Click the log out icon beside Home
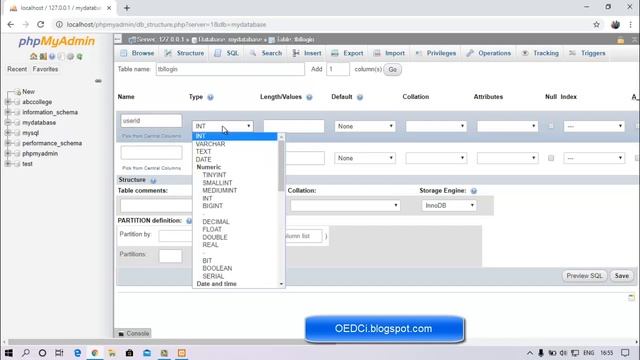 [x=43, y=56]
